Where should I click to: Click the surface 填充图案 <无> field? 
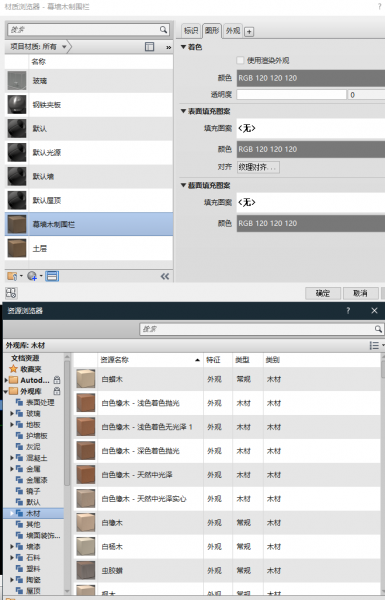(311, 128)
